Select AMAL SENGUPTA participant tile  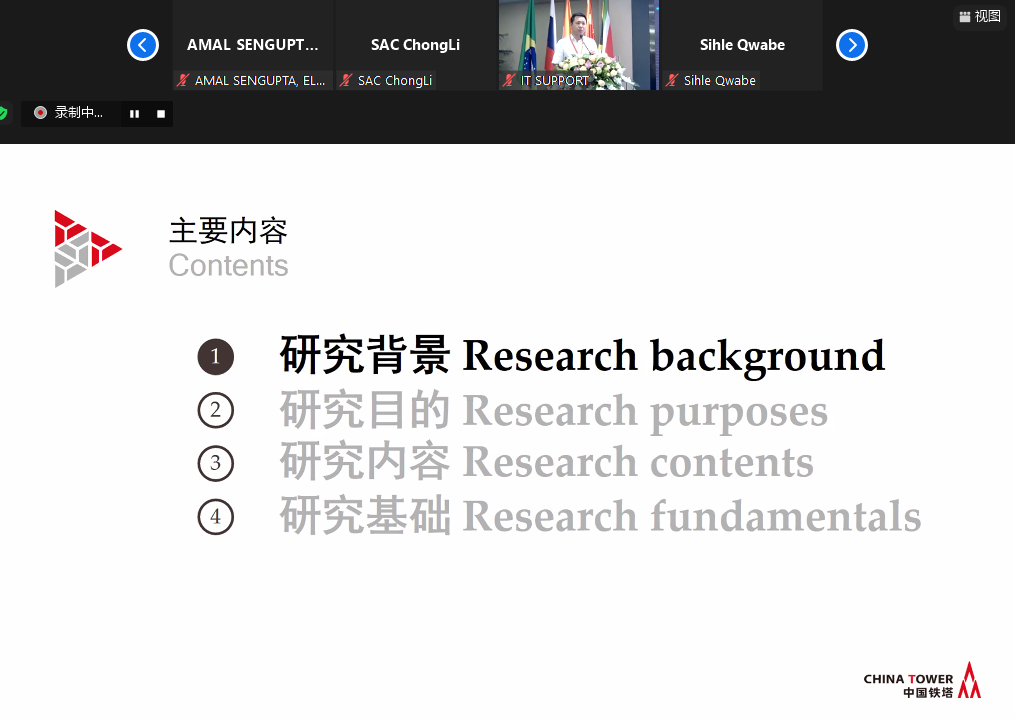point(253,45)
